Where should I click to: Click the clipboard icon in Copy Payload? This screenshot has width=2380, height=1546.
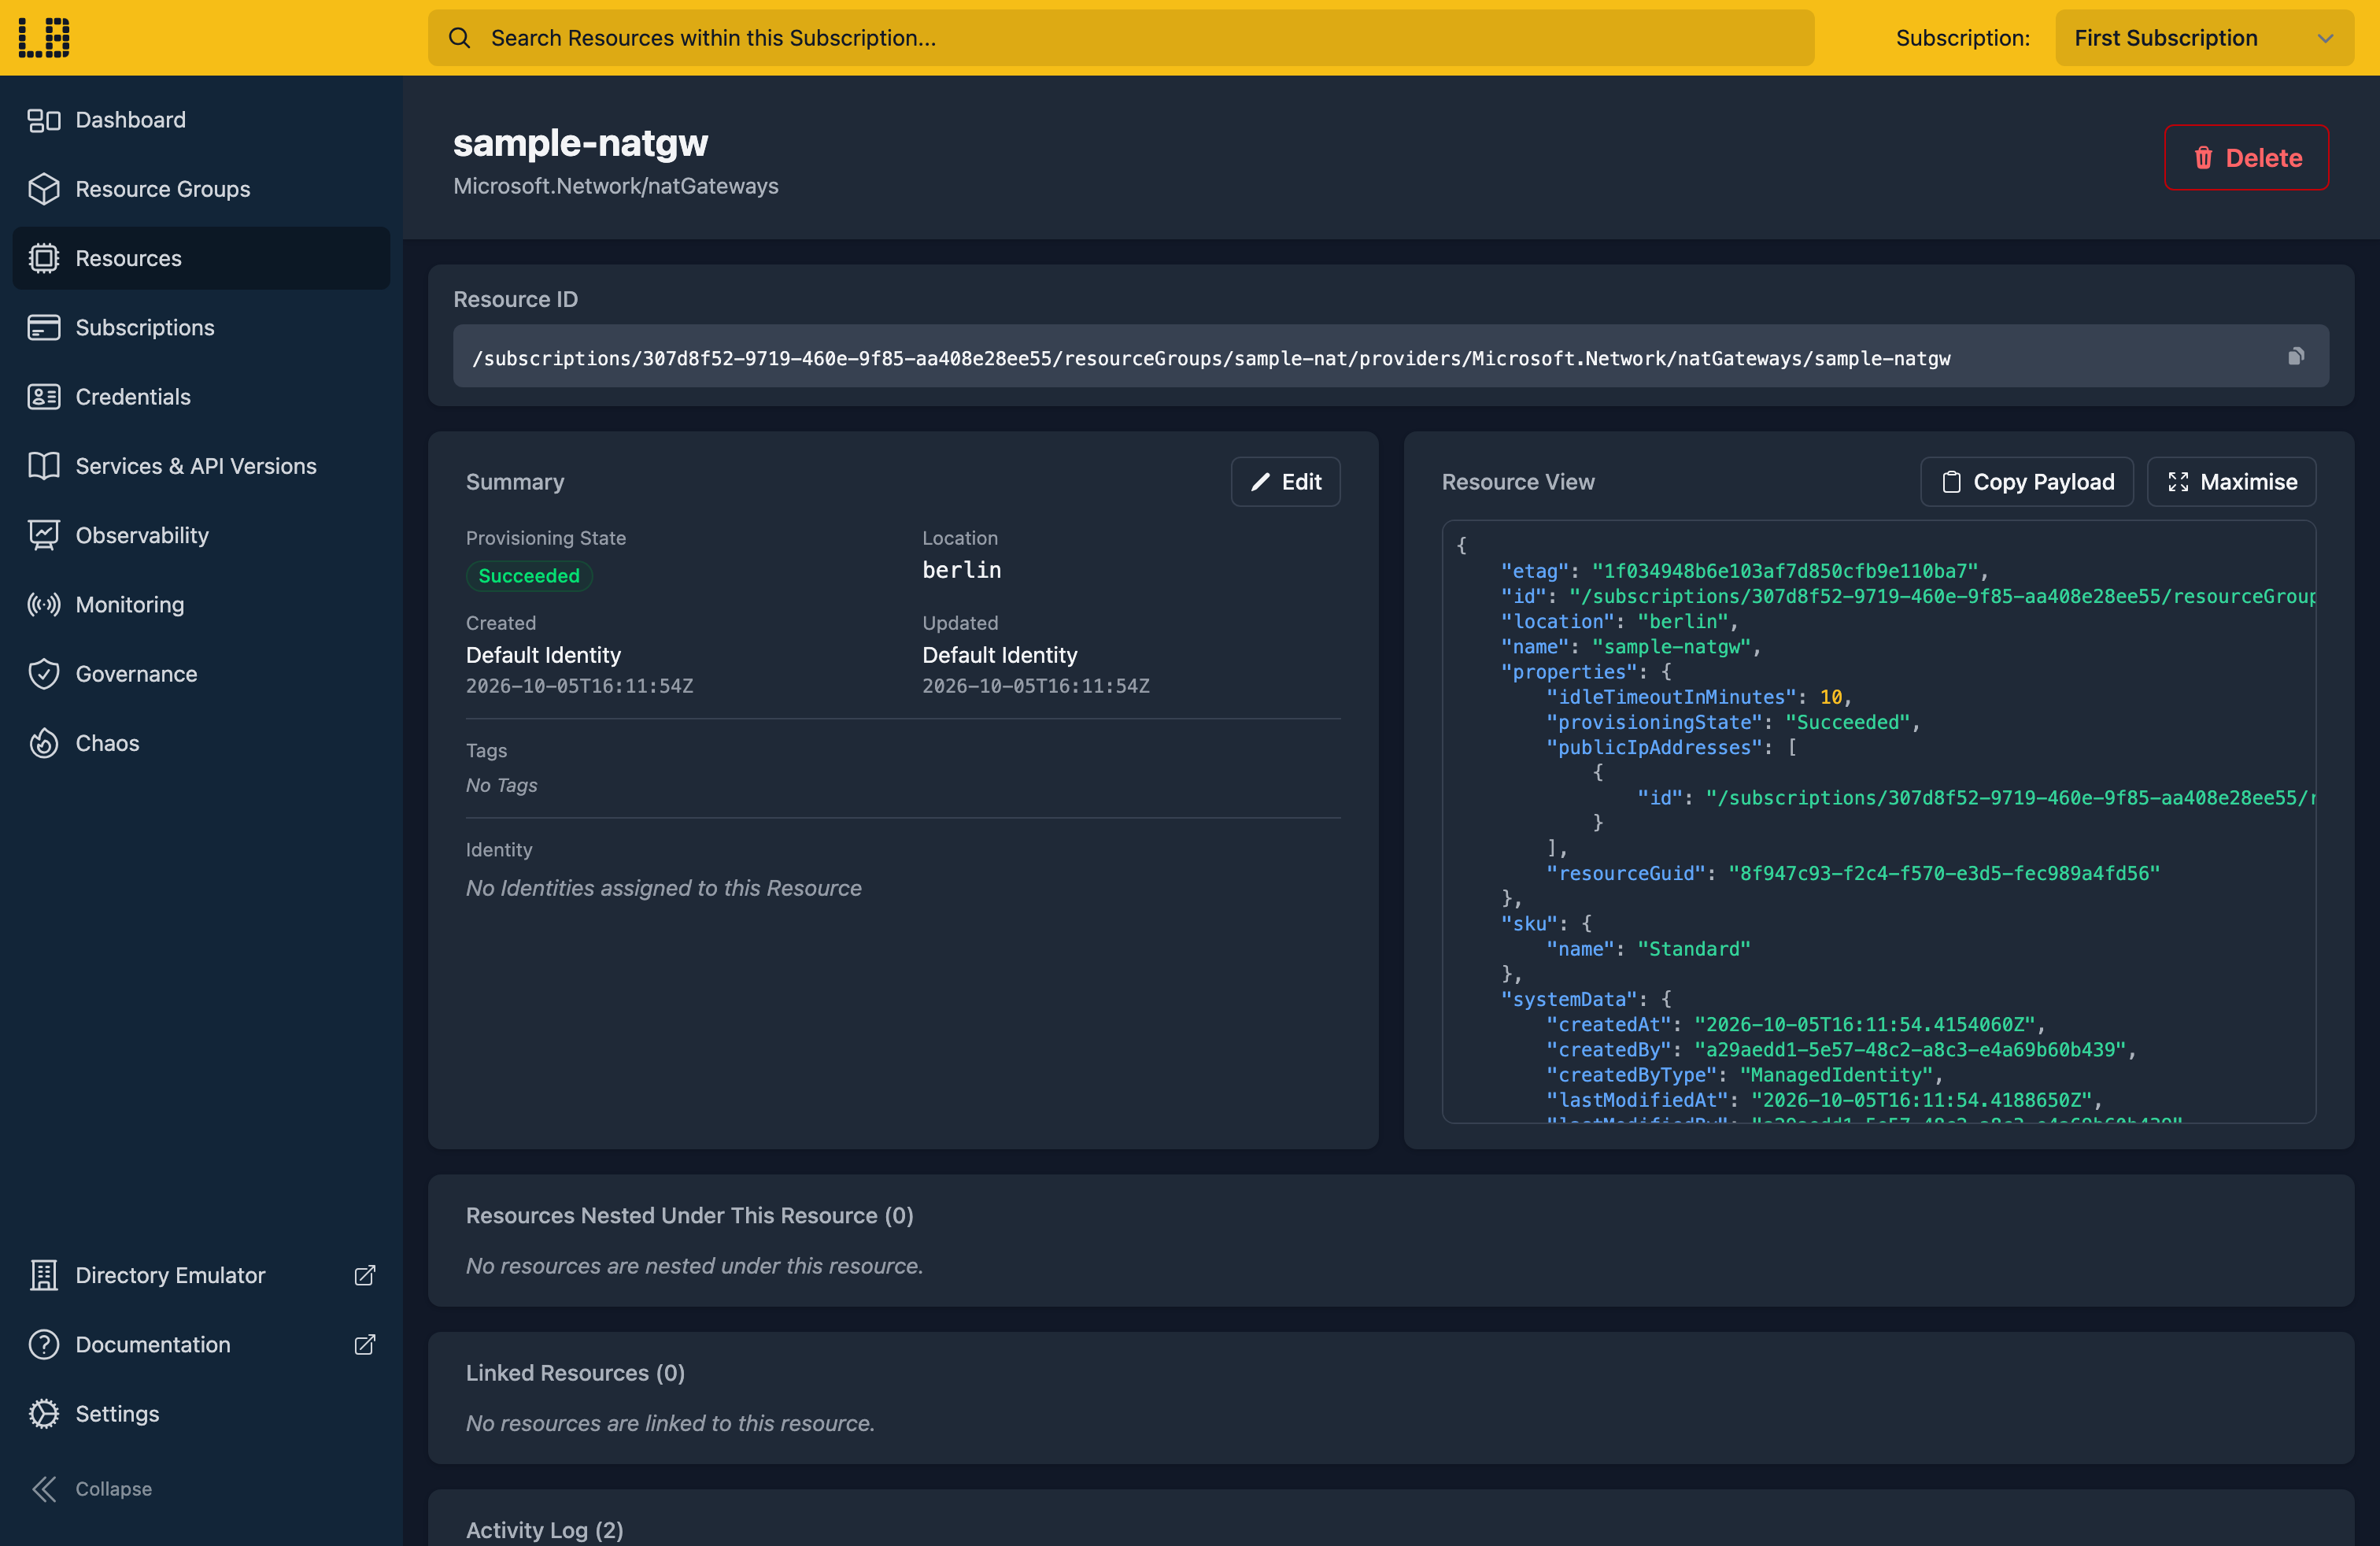(x=1951, y=482)
